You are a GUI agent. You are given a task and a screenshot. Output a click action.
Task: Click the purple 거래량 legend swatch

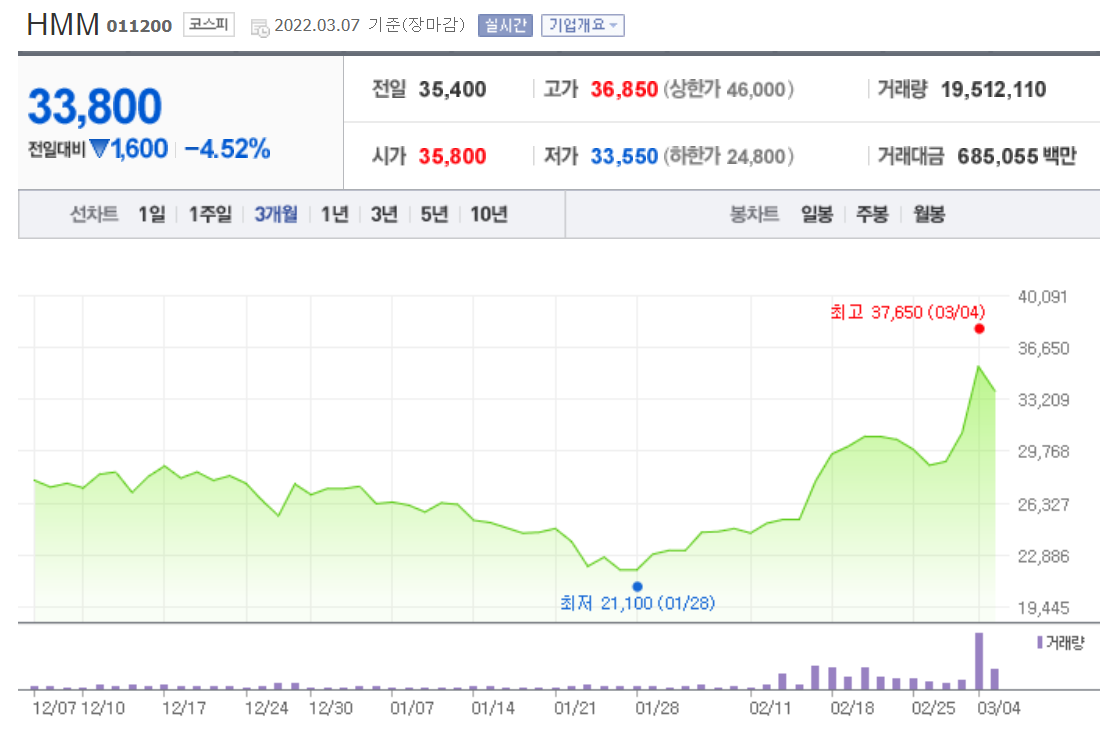click(1040, 642)
